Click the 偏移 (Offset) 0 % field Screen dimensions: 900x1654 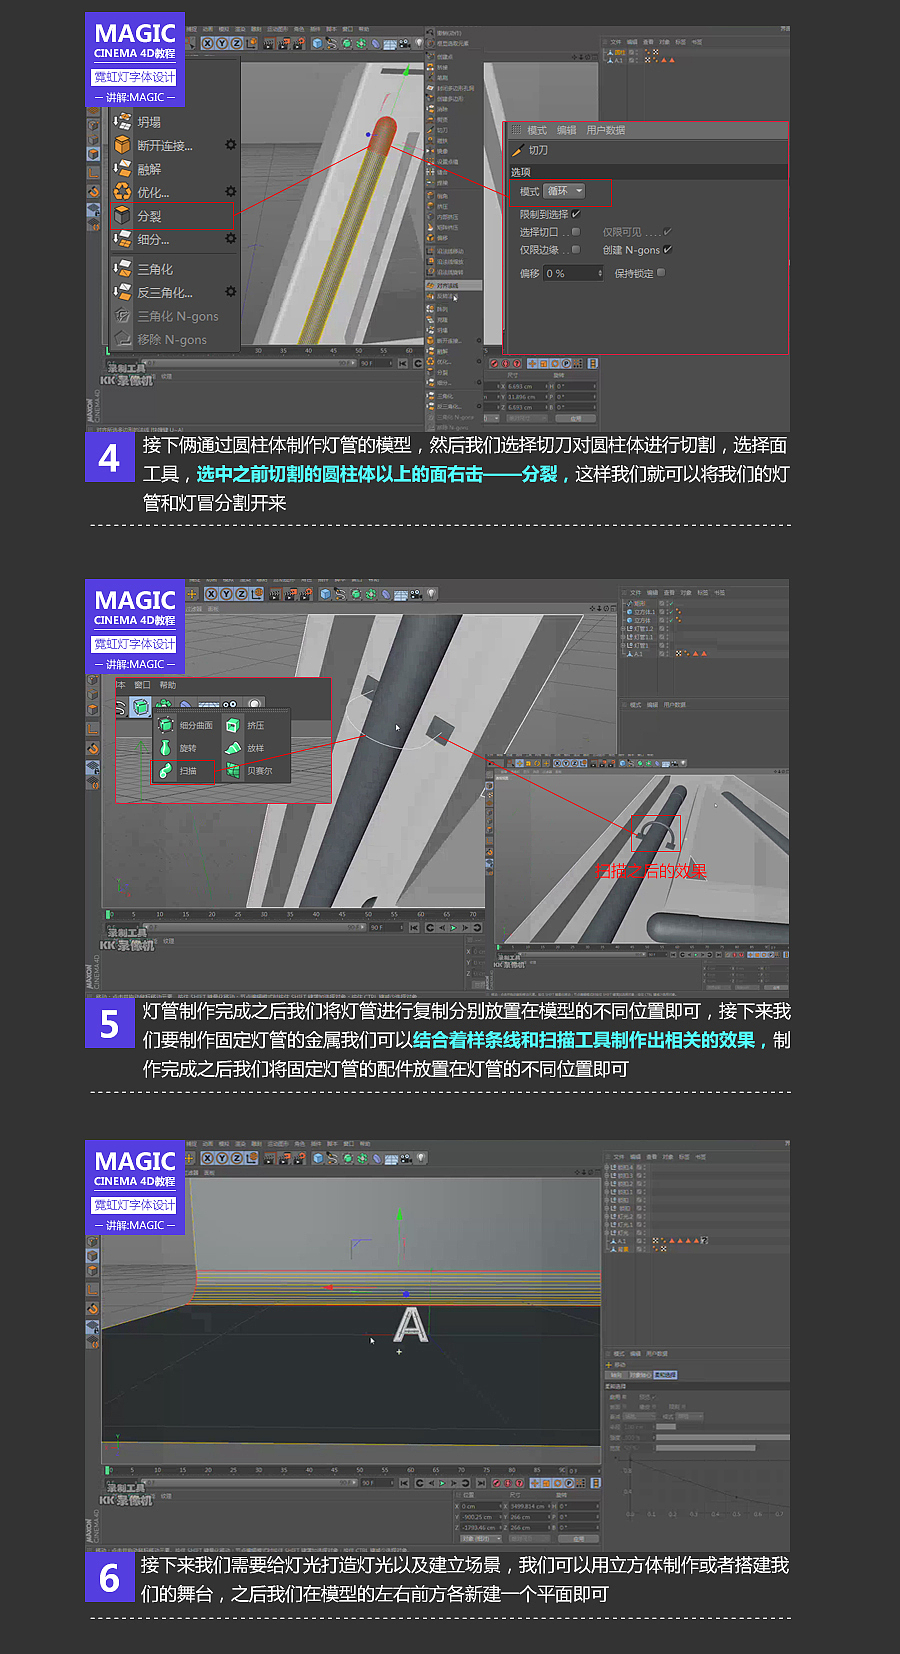571,273
